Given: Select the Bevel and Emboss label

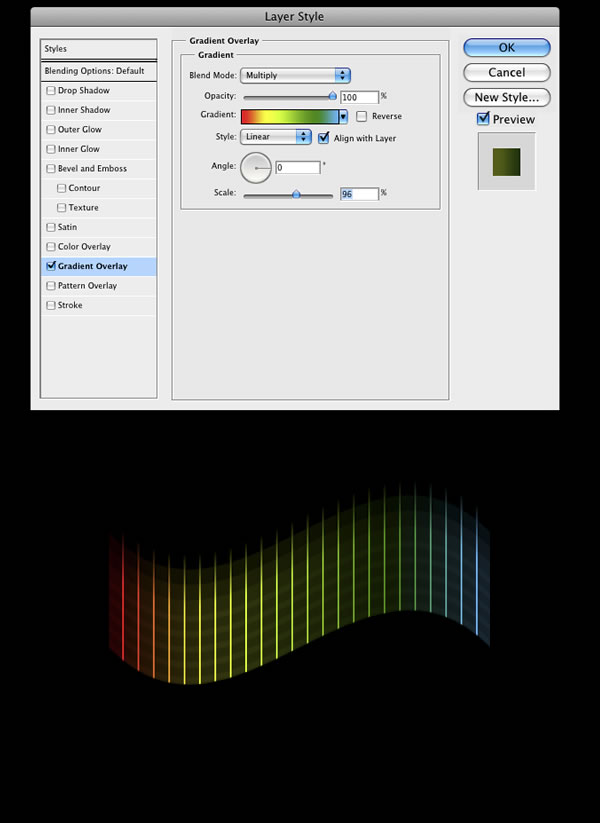Looking at the screenshot, I should coord(92,168).
